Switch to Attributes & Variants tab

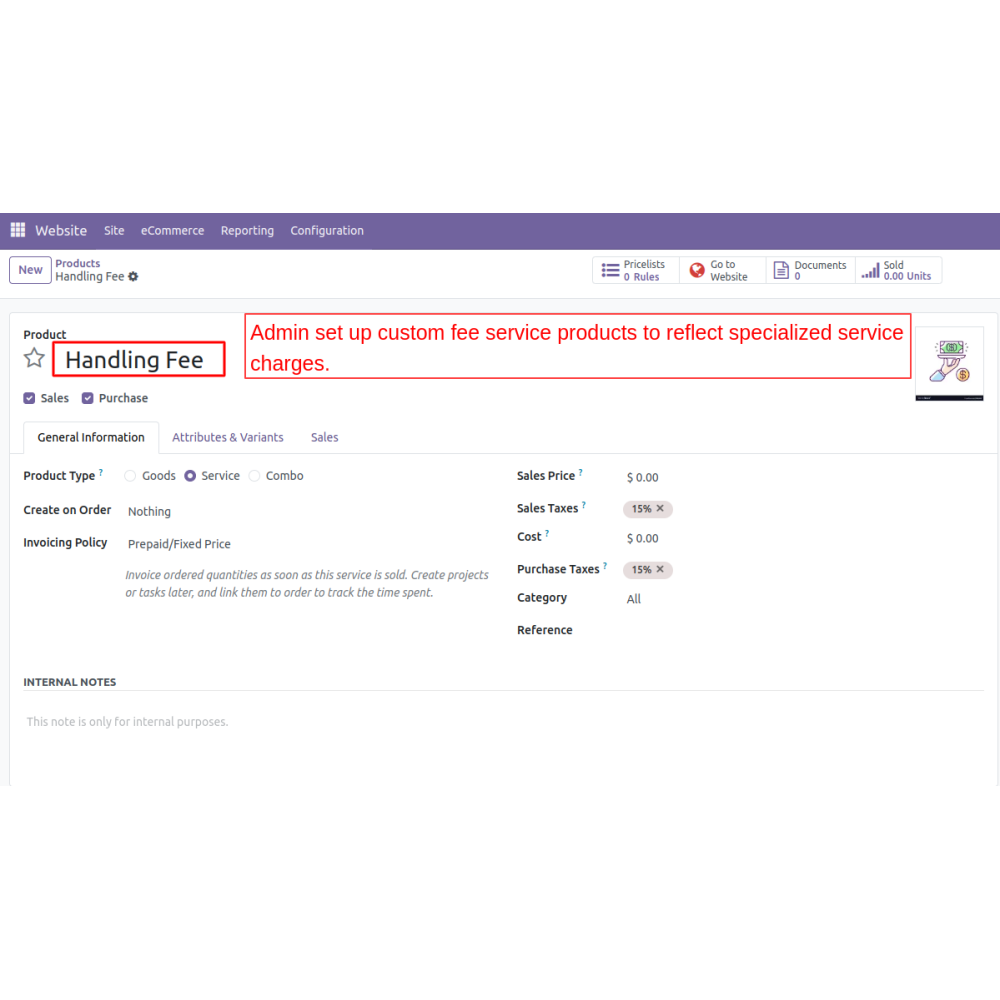click(x=228, y=438)
